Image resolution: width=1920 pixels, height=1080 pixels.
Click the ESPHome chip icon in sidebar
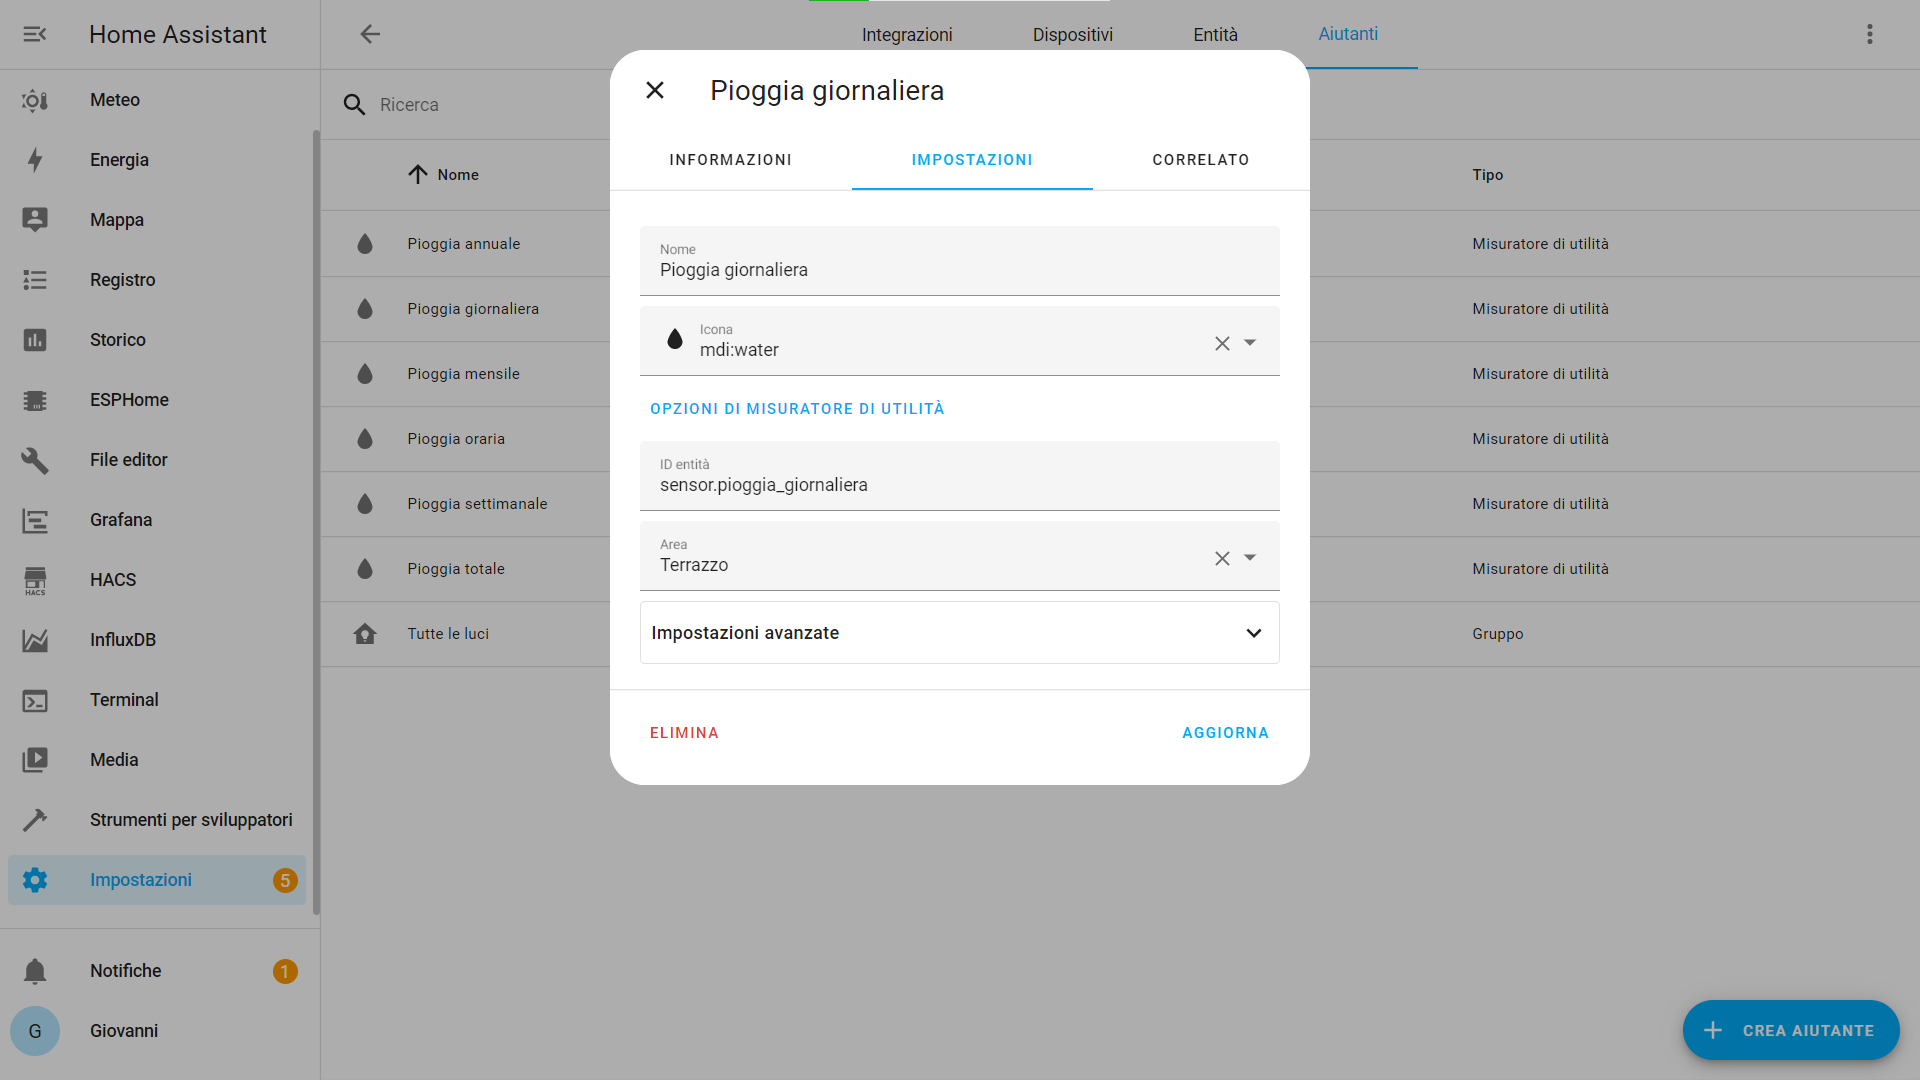[x=35, y=400]
